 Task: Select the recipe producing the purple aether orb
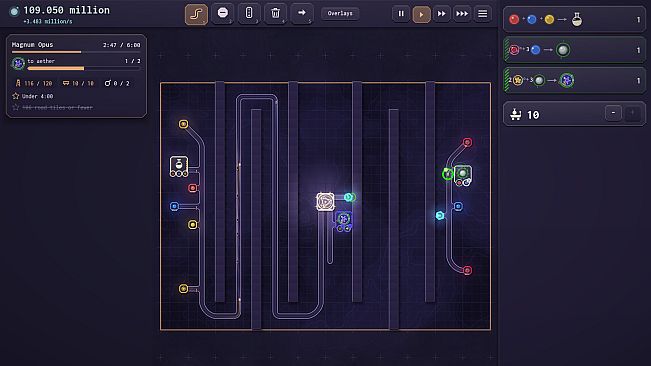pyautogui.click(x=574, y=80)
